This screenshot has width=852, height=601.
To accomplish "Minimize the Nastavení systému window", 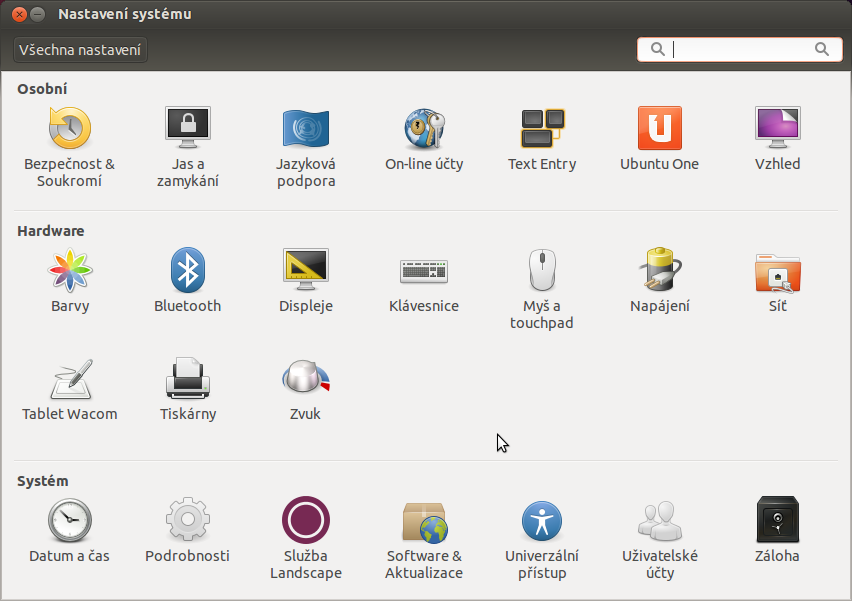I will pos(37,14).
